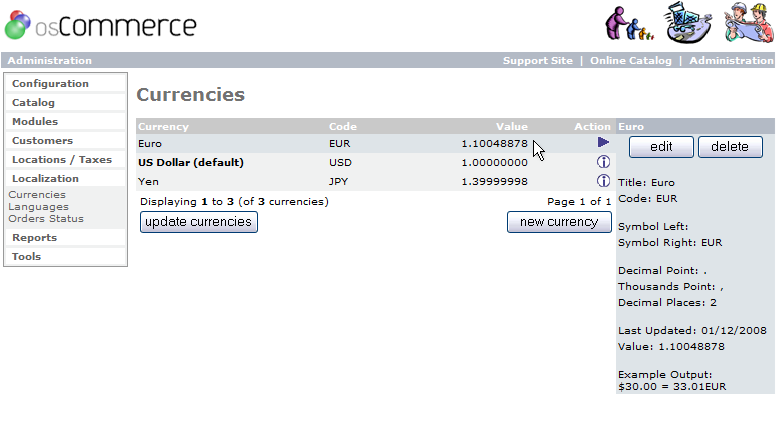Click 'Value: 1.10048878' in details panel
This screenshot has width=776, height=422.
pyautogui.click(x=671, y=346)
